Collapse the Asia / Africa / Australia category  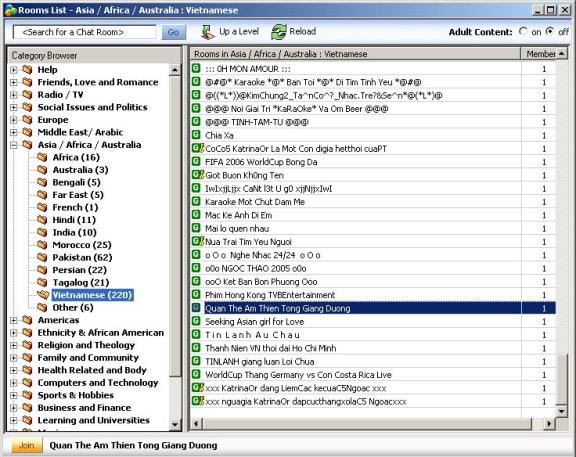pos(14,145)
